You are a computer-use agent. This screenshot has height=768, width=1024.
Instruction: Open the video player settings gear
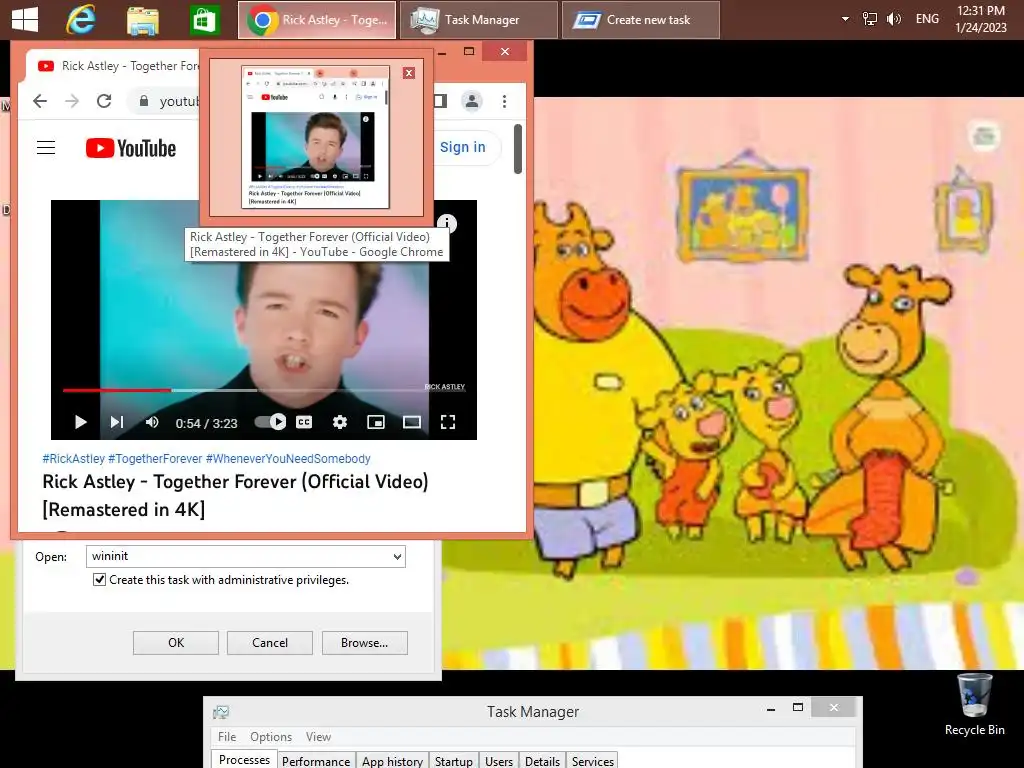(340, 422)
